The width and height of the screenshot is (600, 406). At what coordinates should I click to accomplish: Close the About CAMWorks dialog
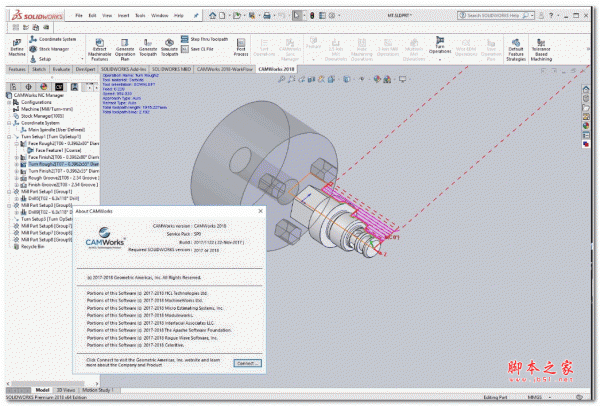click(x=263, y=213)
